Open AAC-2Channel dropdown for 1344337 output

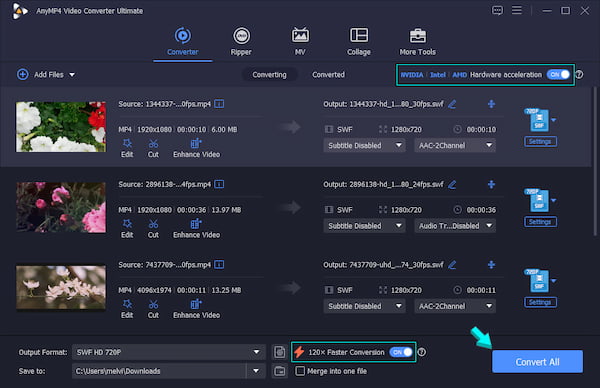point(455,145)
